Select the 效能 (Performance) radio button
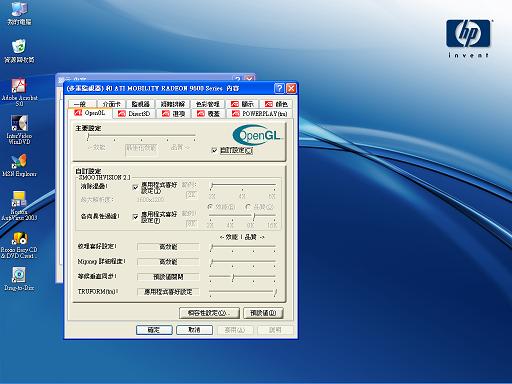The image size is (512, 384). point(210,207)
